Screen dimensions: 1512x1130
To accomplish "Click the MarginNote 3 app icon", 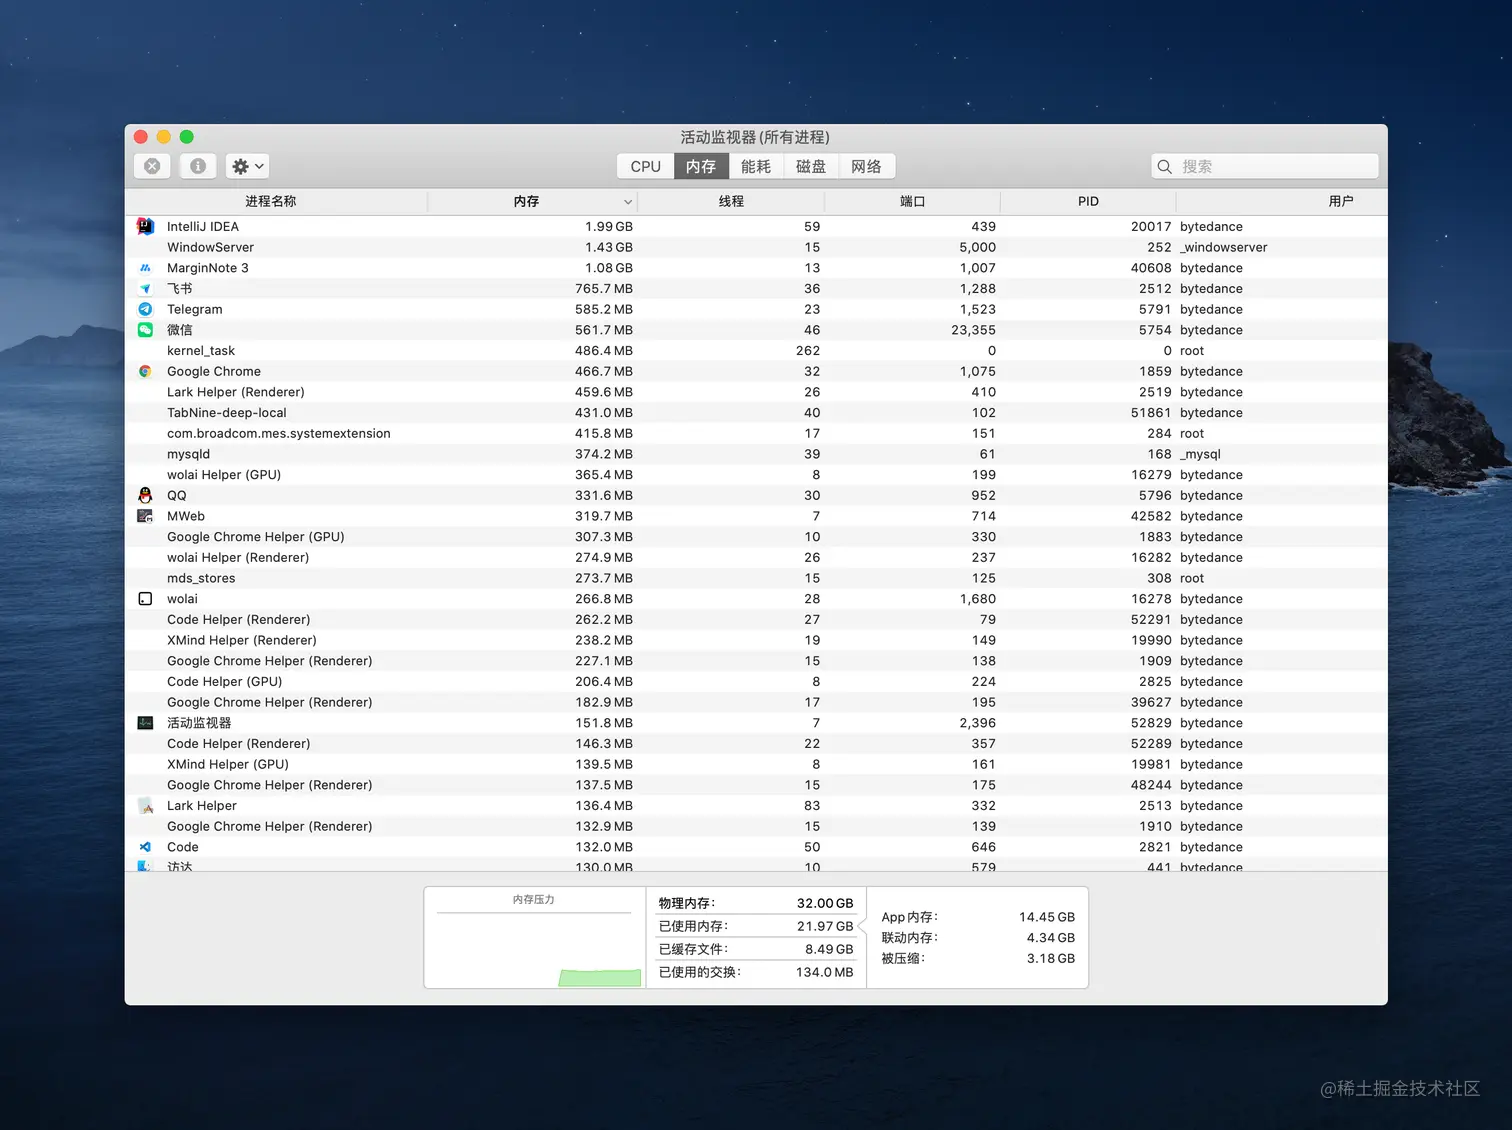I will [145, 268].
